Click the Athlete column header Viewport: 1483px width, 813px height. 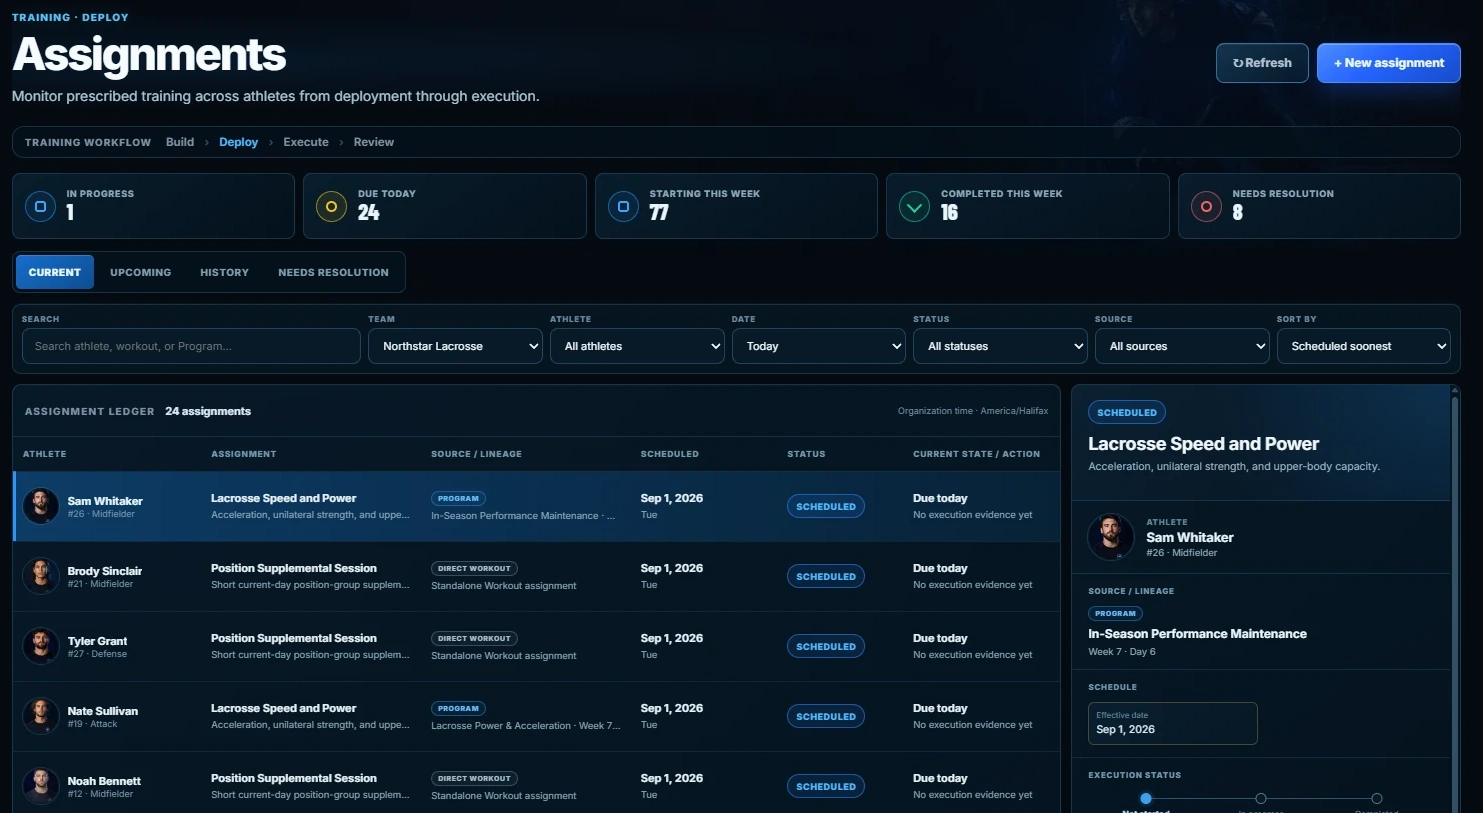coord(45,454)
